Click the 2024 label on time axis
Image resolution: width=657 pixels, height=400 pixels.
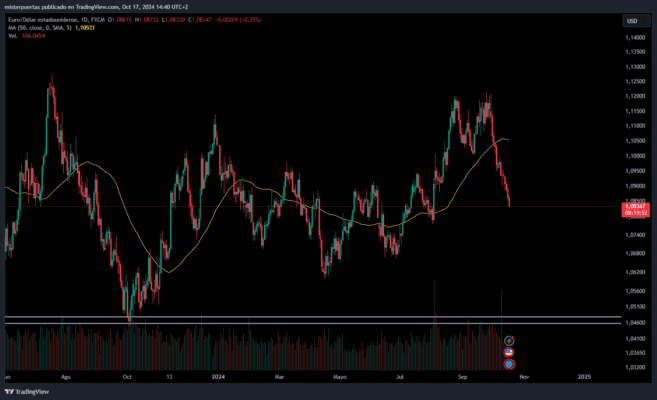pos(218,378)
